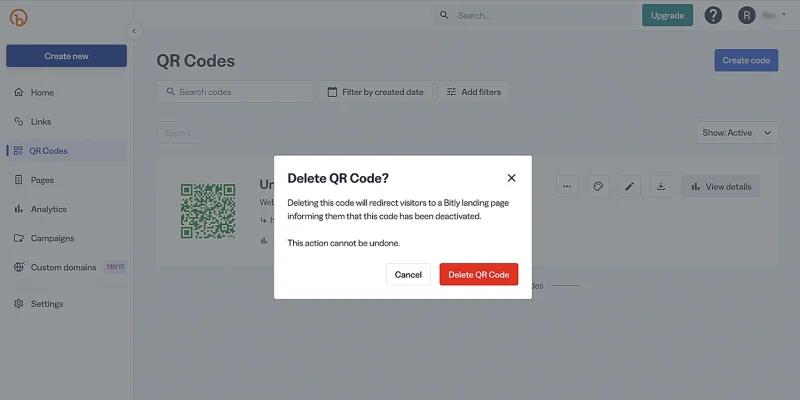The height and width of the screenshot is (400, 800).
Task: Open the account dropdown arrow
Action: click(784, 15)
